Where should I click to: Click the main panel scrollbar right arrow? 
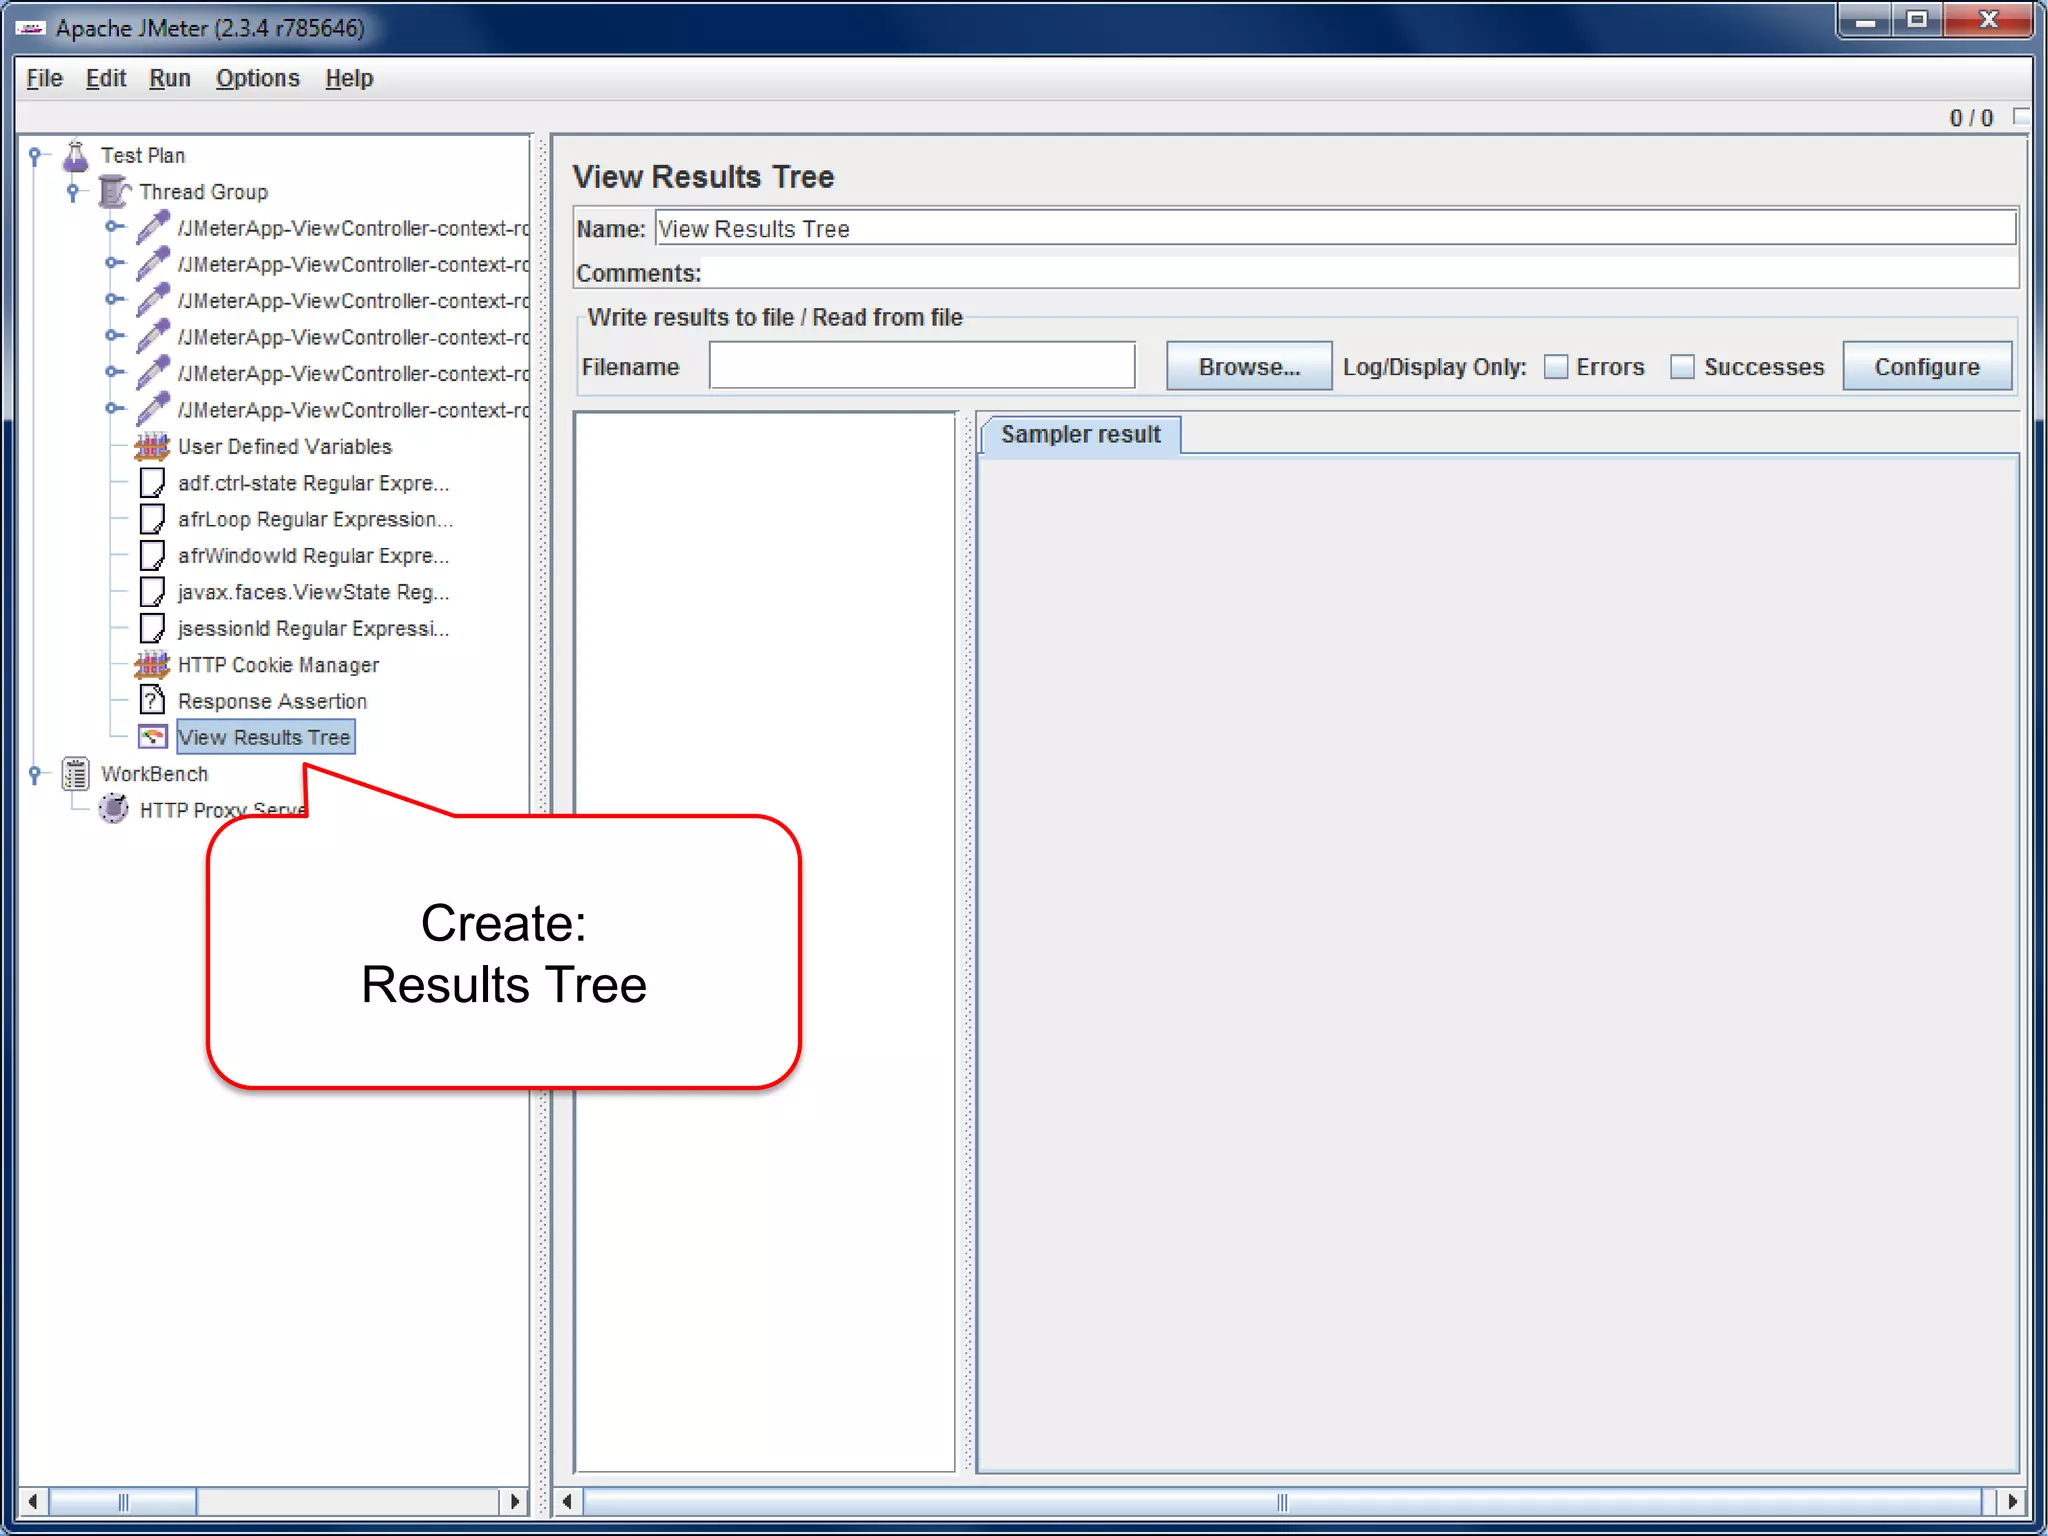(x=2011, y=1501)
